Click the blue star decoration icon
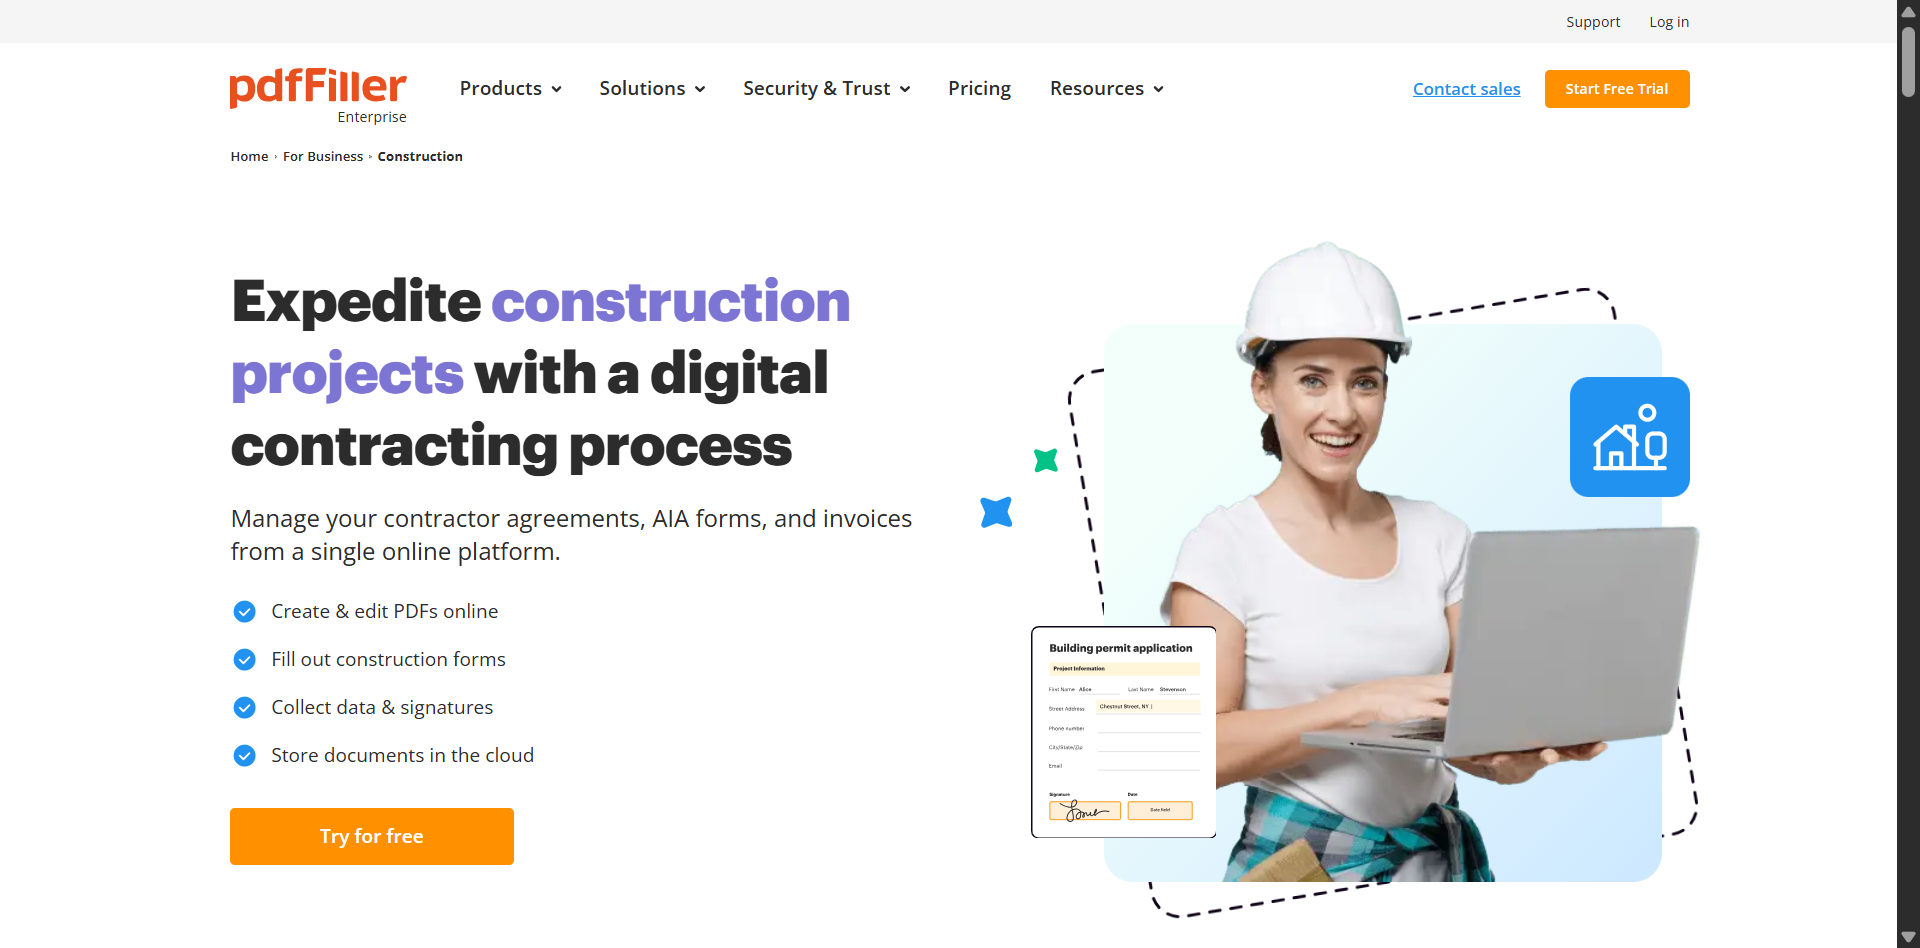 tap(996, 512)
